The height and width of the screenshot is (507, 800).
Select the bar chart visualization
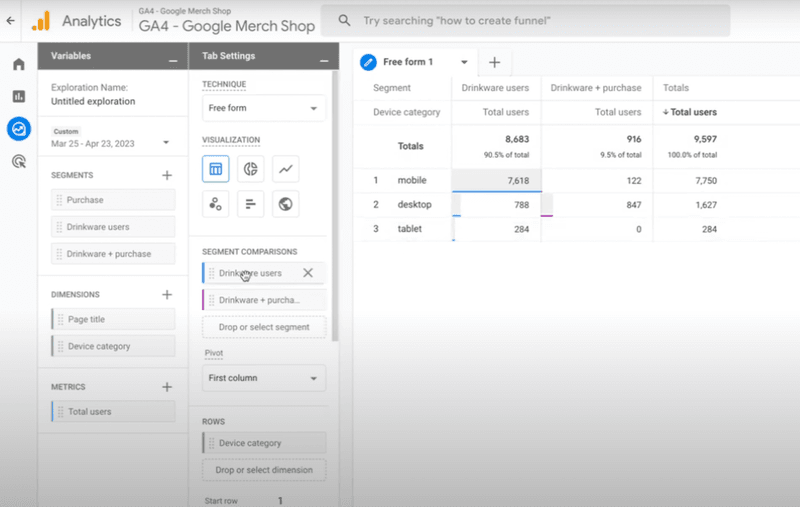click(x=251, y=204)
